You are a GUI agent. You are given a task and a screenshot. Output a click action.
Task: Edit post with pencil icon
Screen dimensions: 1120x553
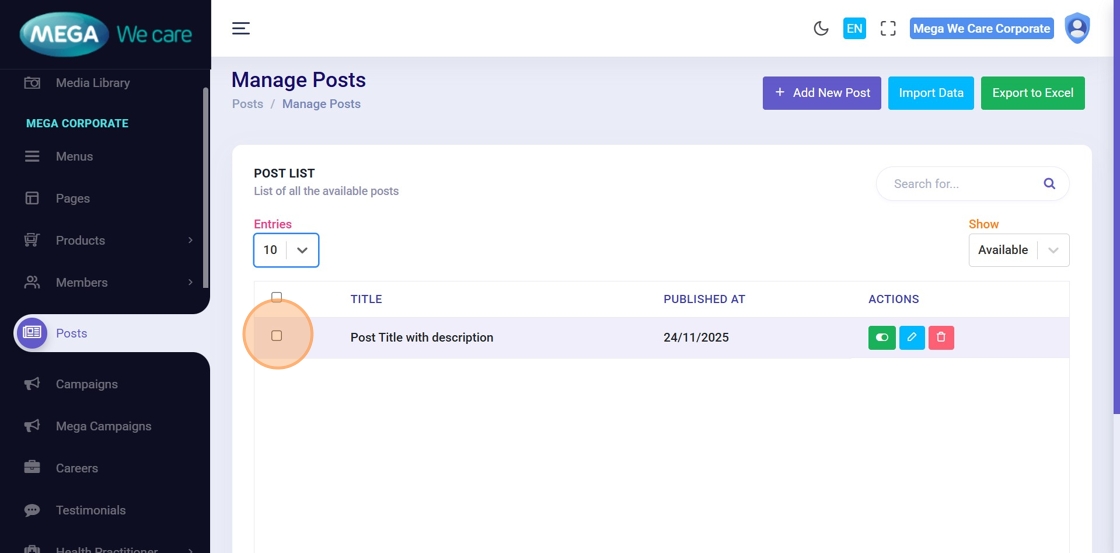[x=911, y=338]
